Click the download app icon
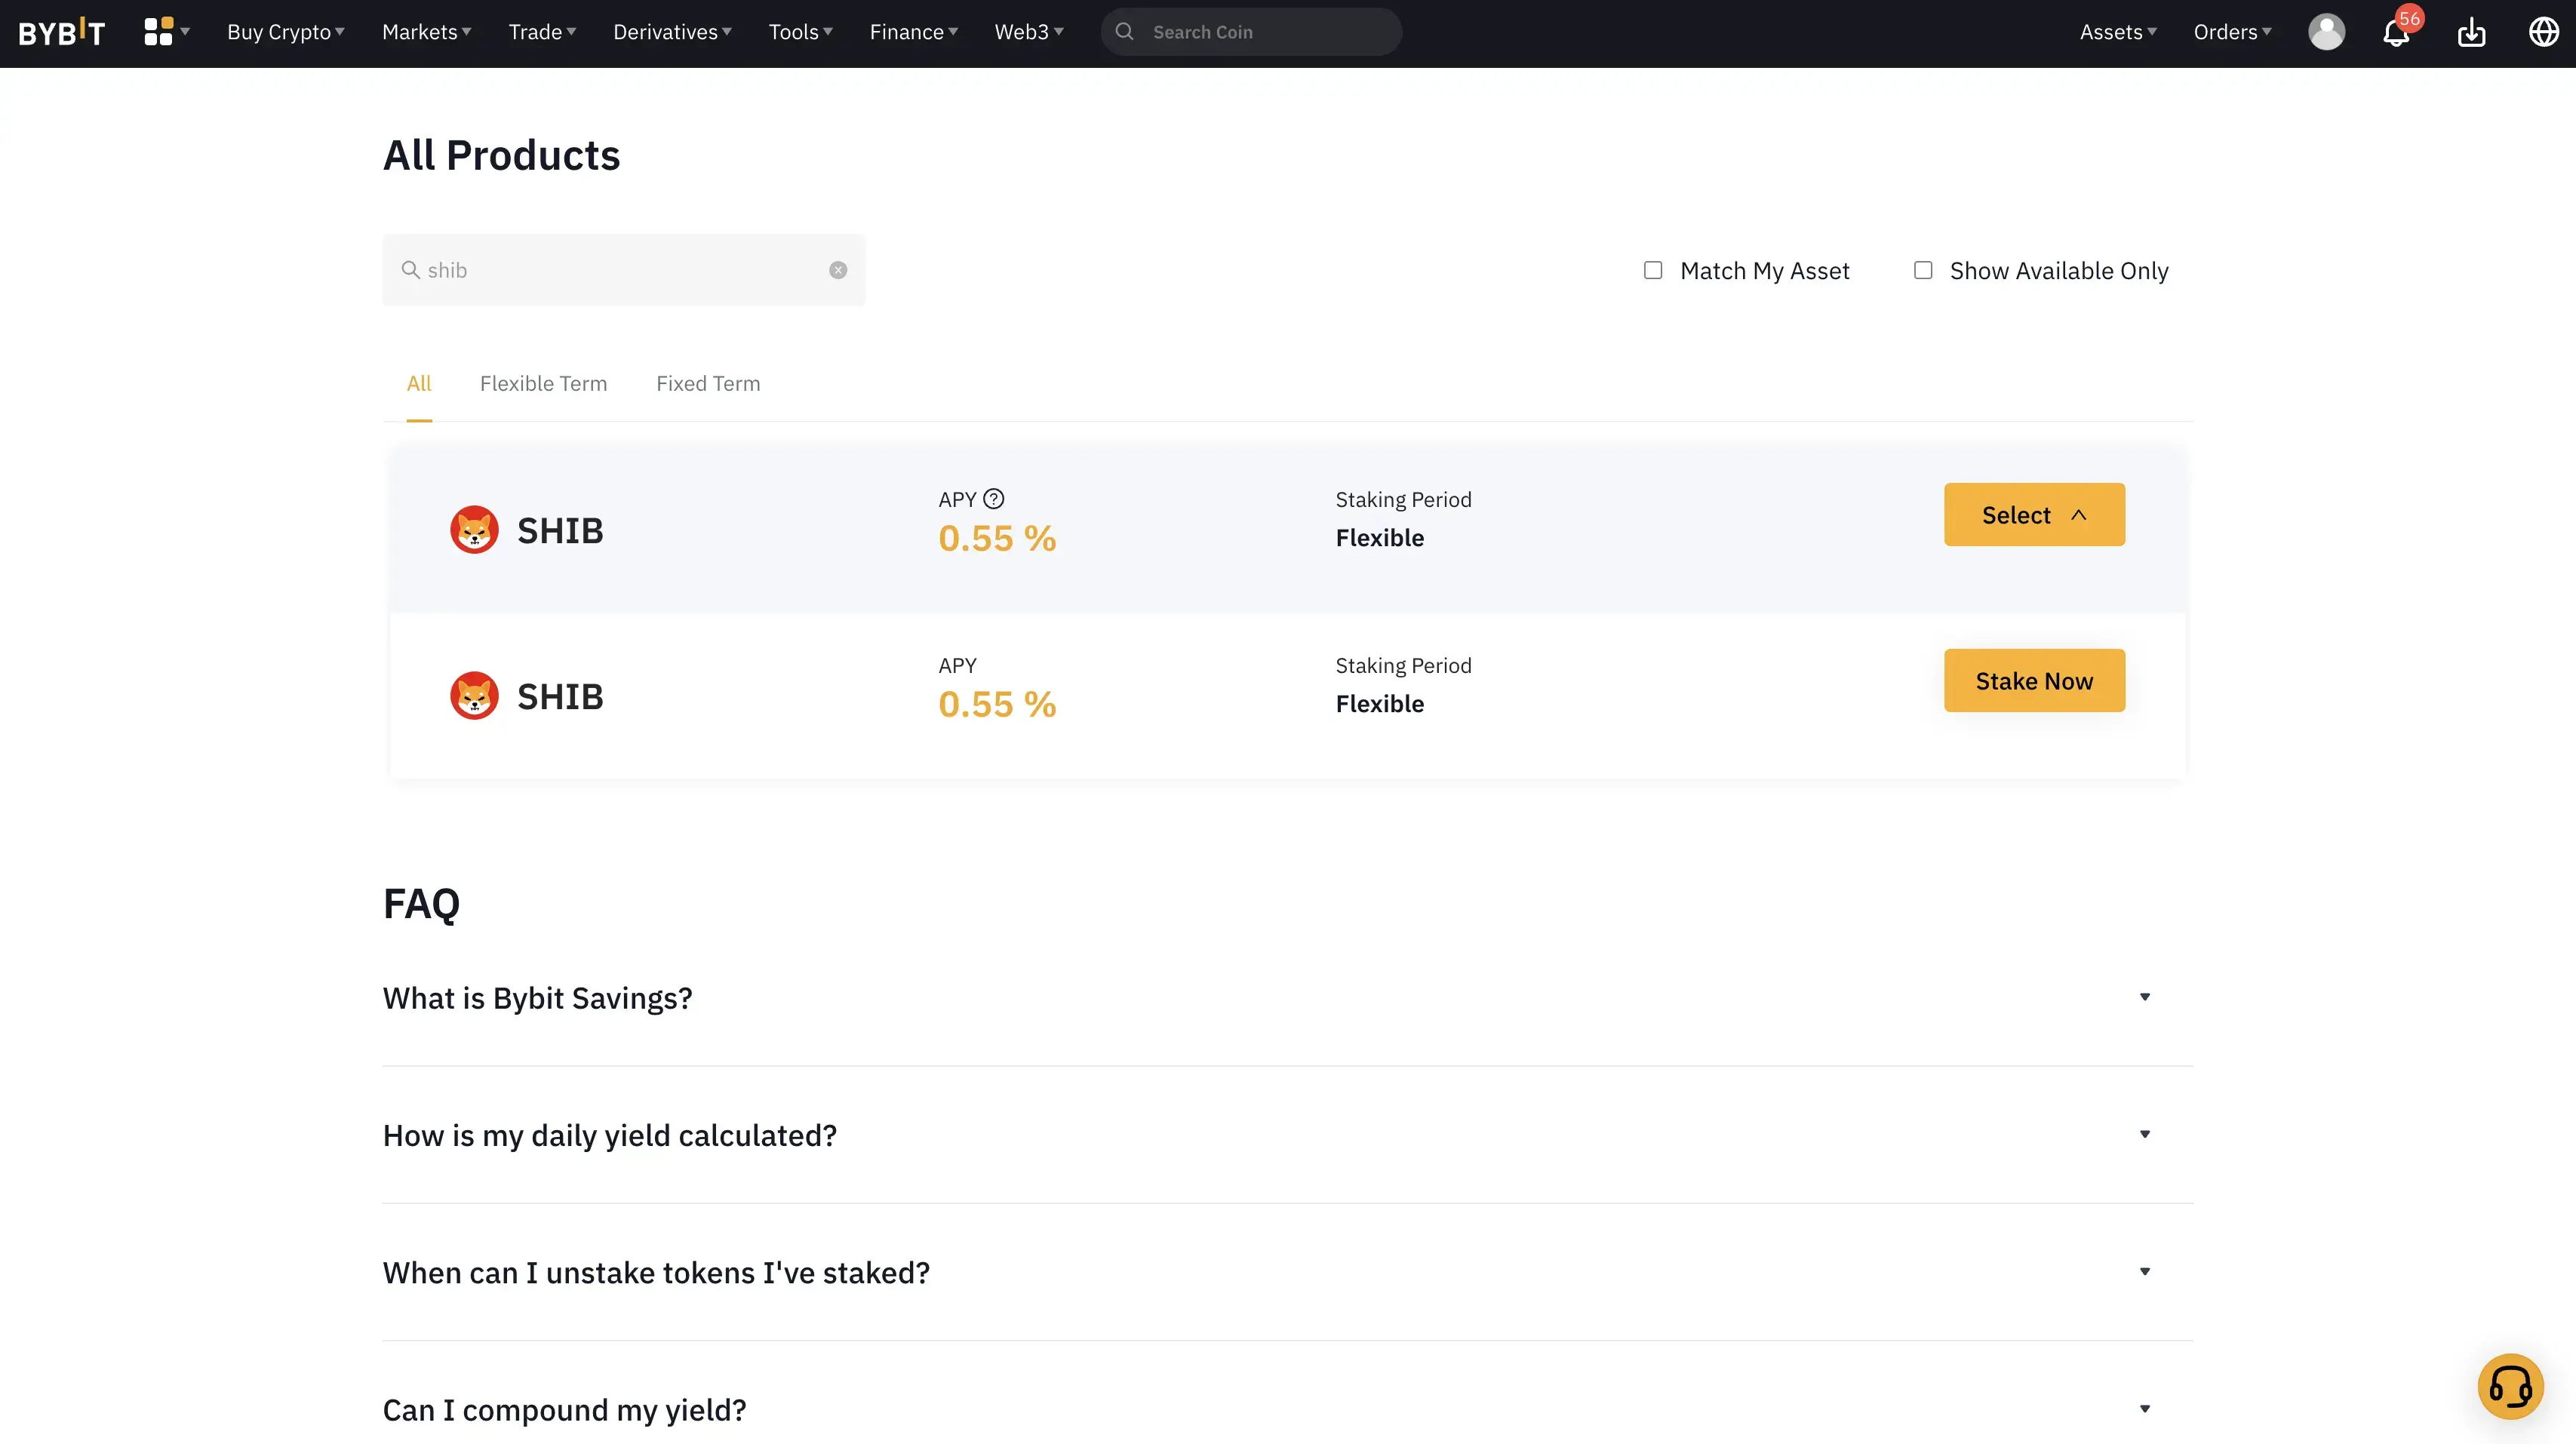Viewport: 2576px width, 1444px height. coord(2471,33)
